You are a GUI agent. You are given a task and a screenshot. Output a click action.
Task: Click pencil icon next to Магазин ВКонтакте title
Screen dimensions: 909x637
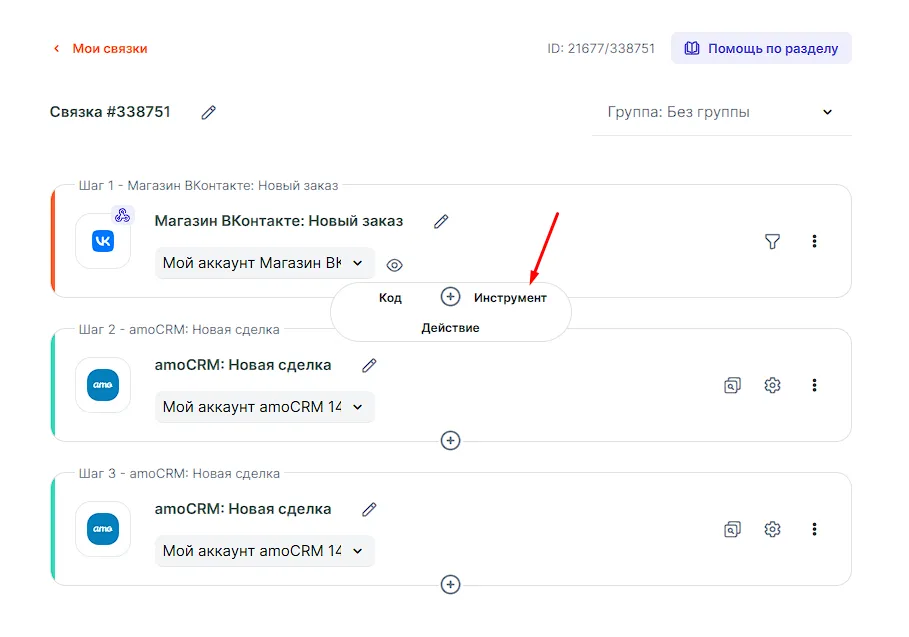pos(441,221)
